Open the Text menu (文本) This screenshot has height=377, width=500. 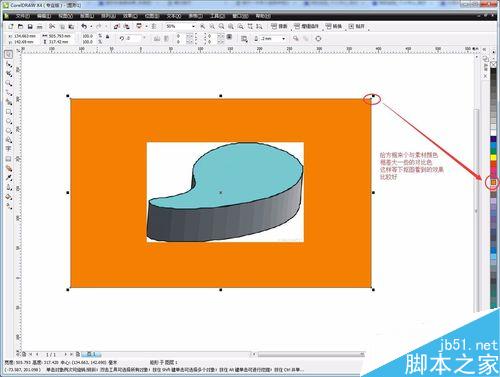click(x=174, y=16)
